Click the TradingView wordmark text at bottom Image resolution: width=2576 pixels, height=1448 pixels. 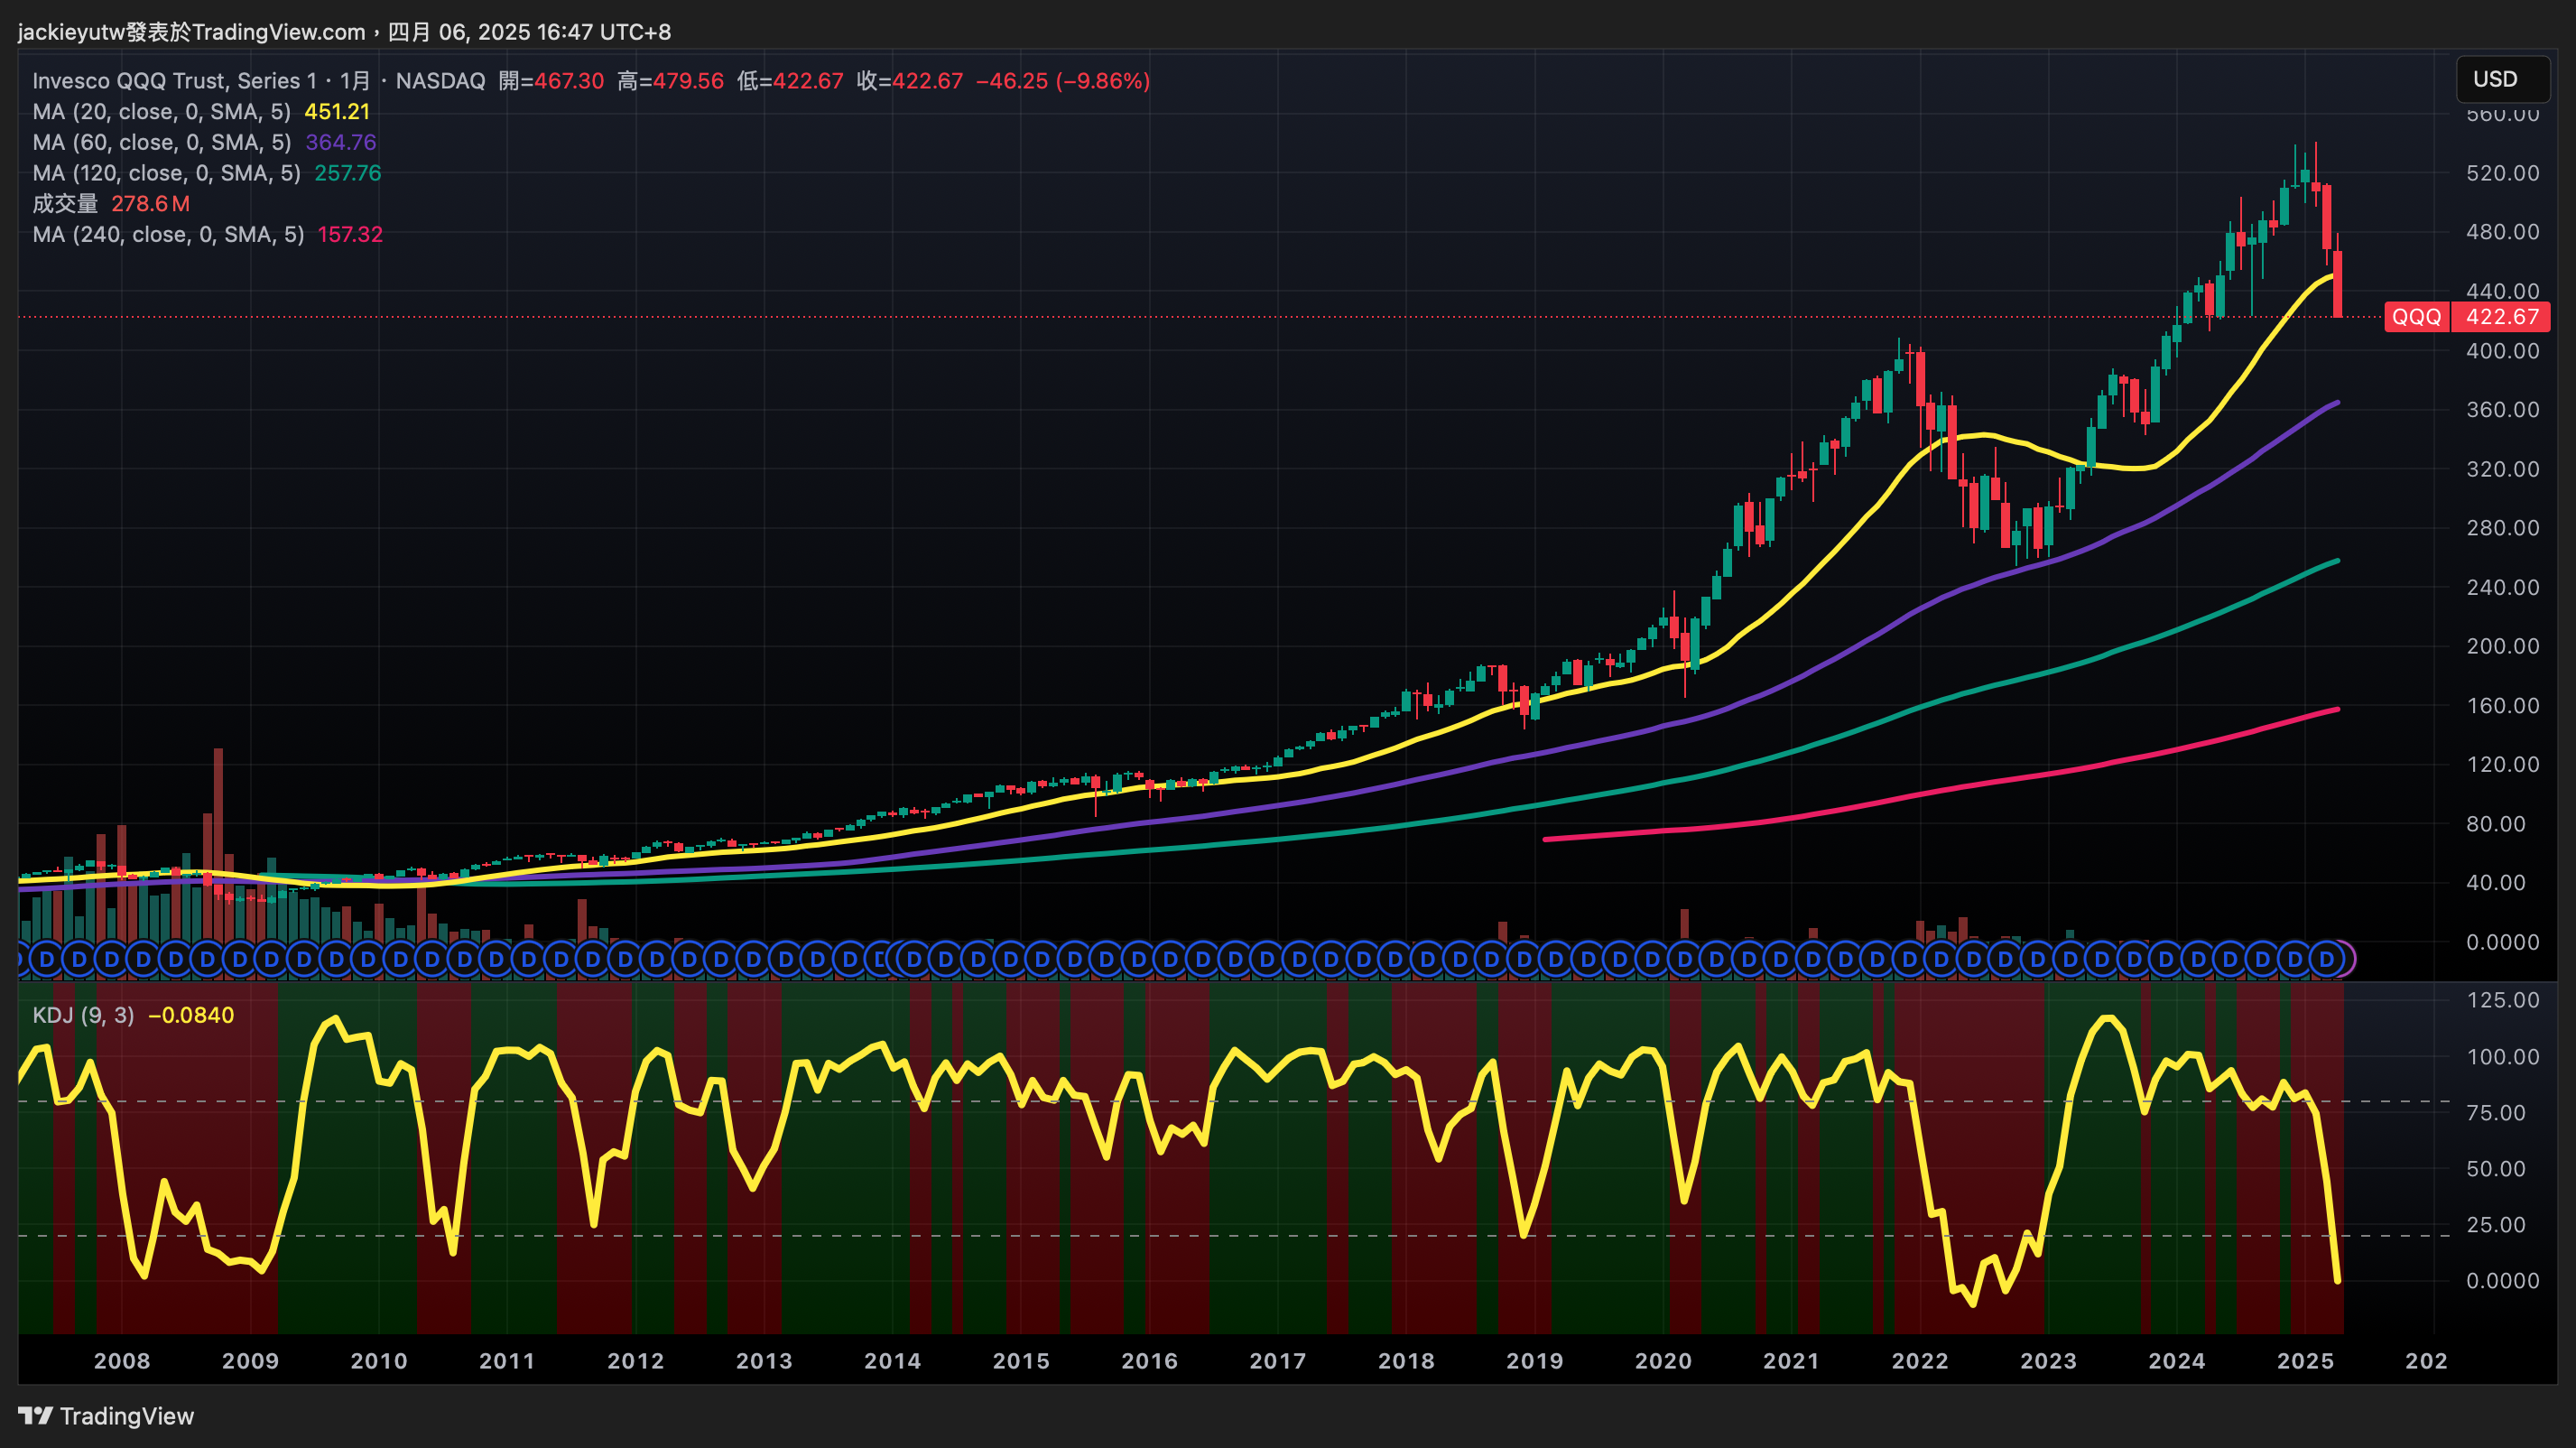[127, 1416]
